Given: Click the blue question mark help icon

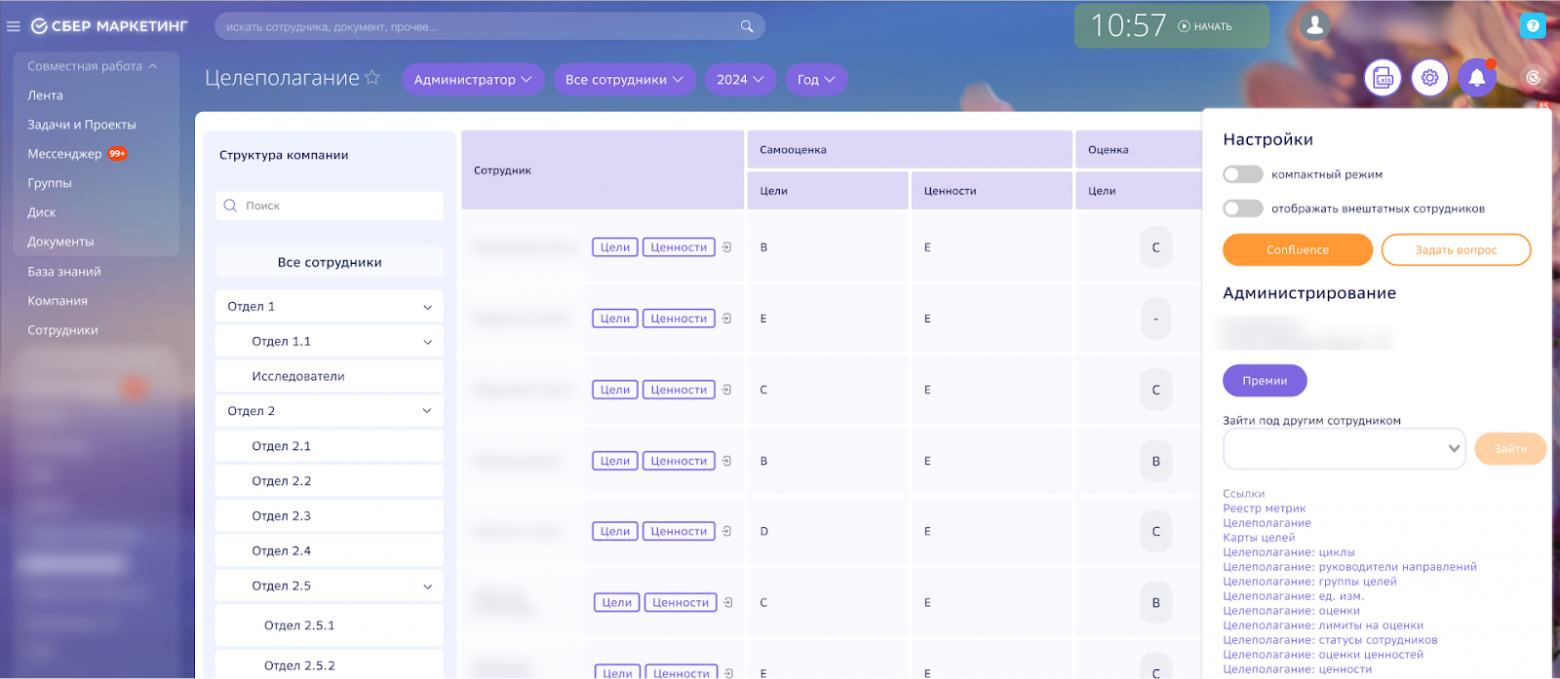Looking at the screenshot, I should [1531, 27].
